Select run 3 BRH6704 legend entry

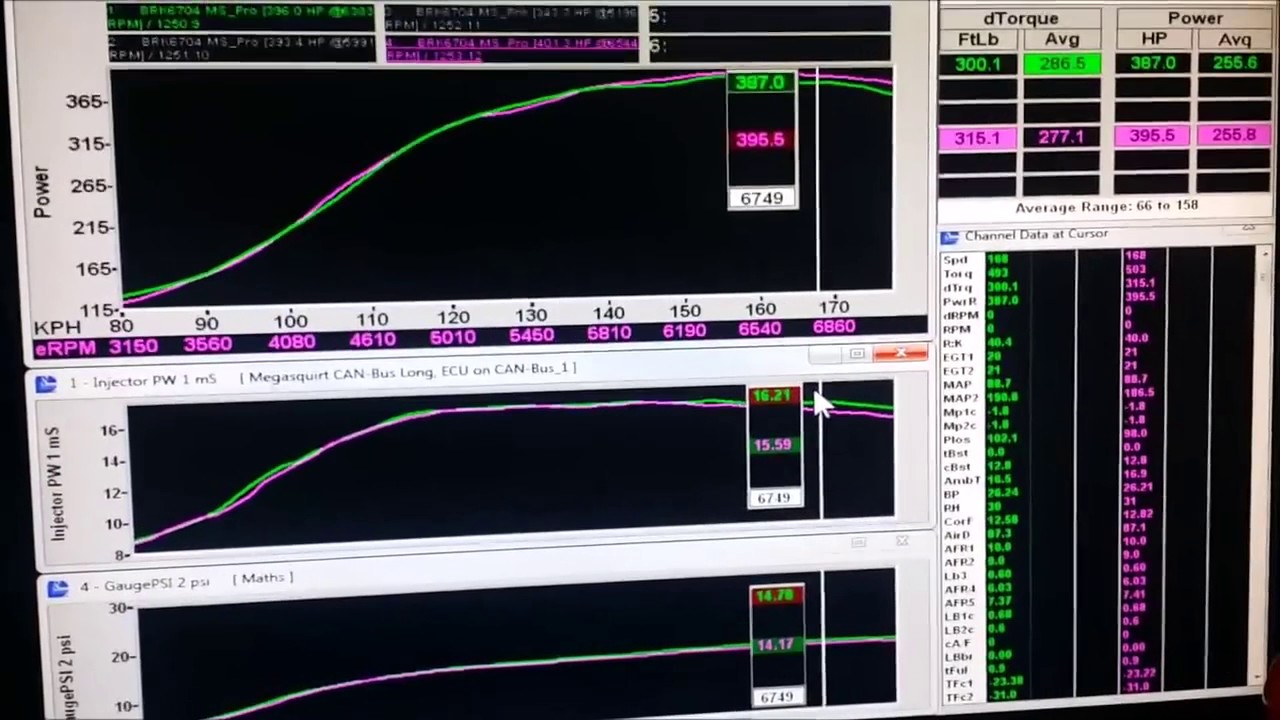pos(511,18)
